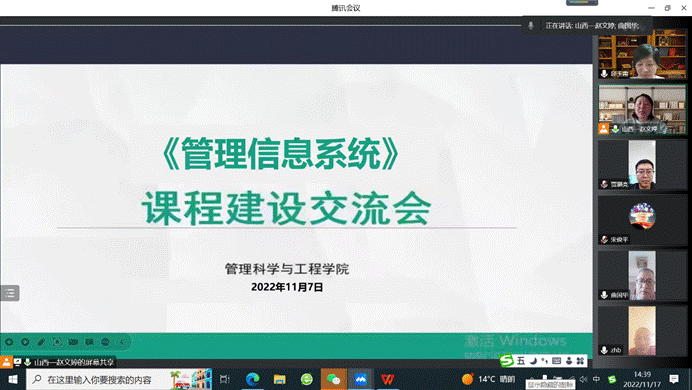Launch Microsoft Edge from the taskbar

click(252, 379)
